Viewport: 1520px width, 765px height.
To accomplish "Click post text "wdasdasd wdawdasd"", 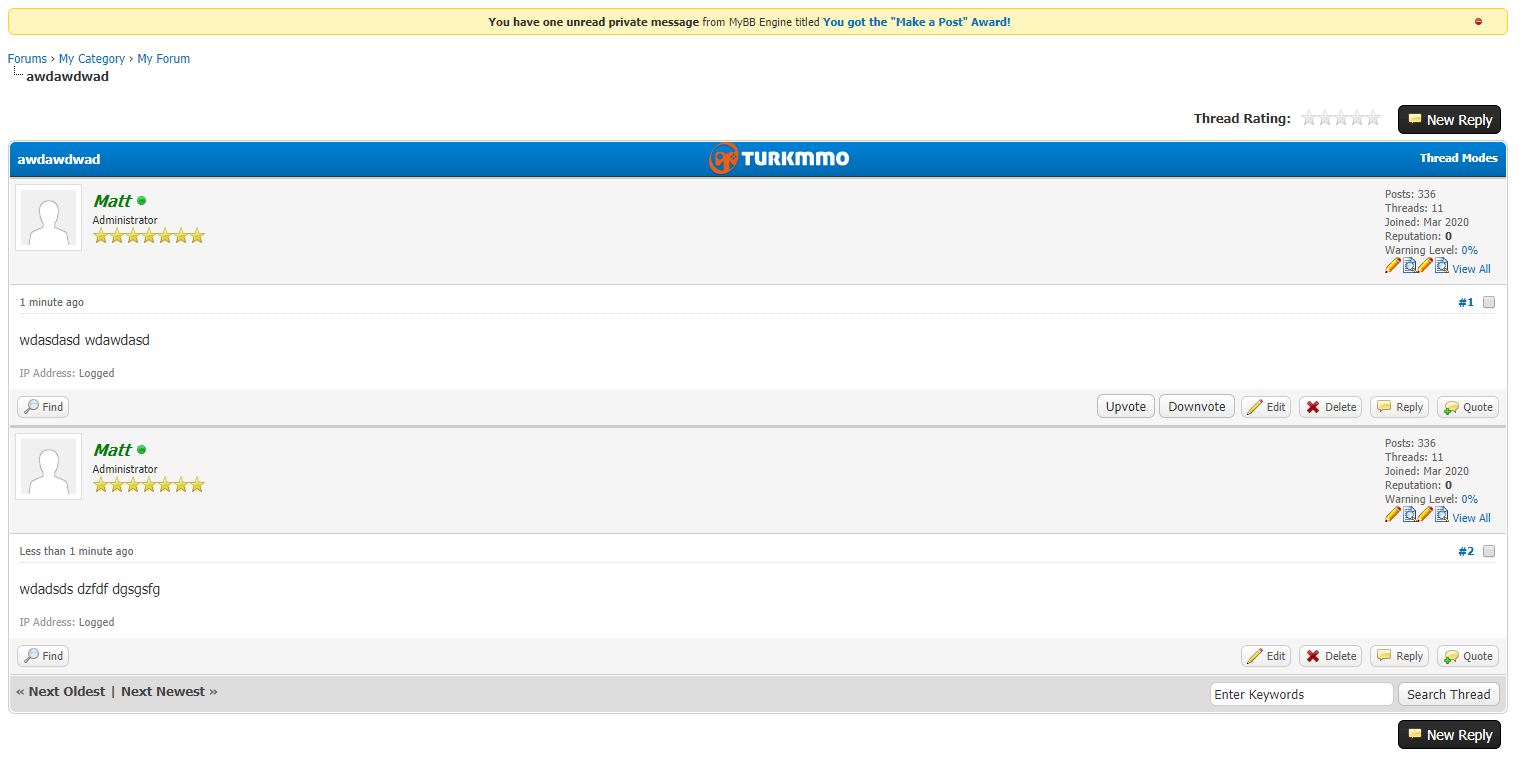I will click(85, 340).
